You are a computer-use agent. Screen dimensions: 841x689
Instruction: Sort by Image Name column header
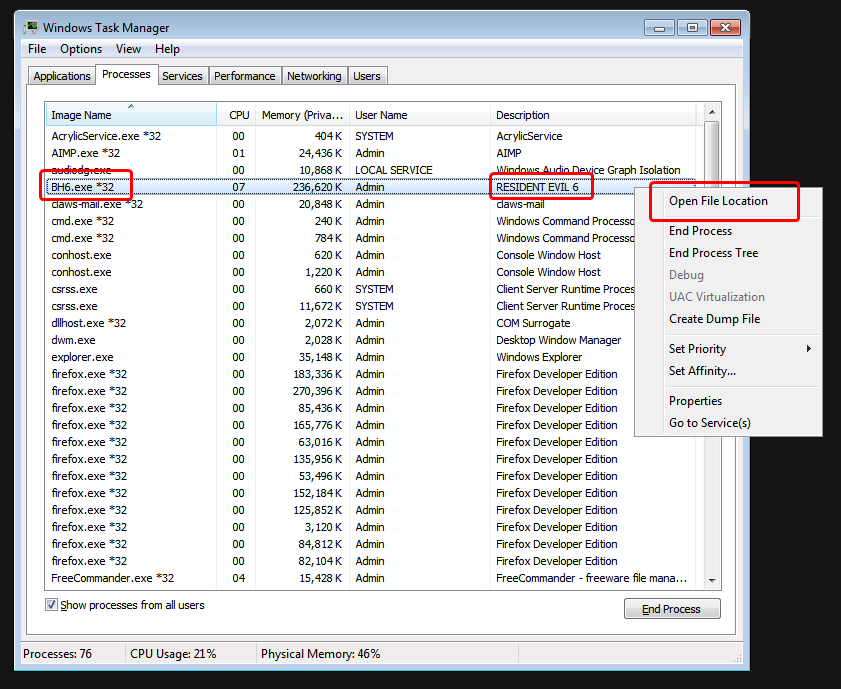pyautogui.click(x=130, y=115)
